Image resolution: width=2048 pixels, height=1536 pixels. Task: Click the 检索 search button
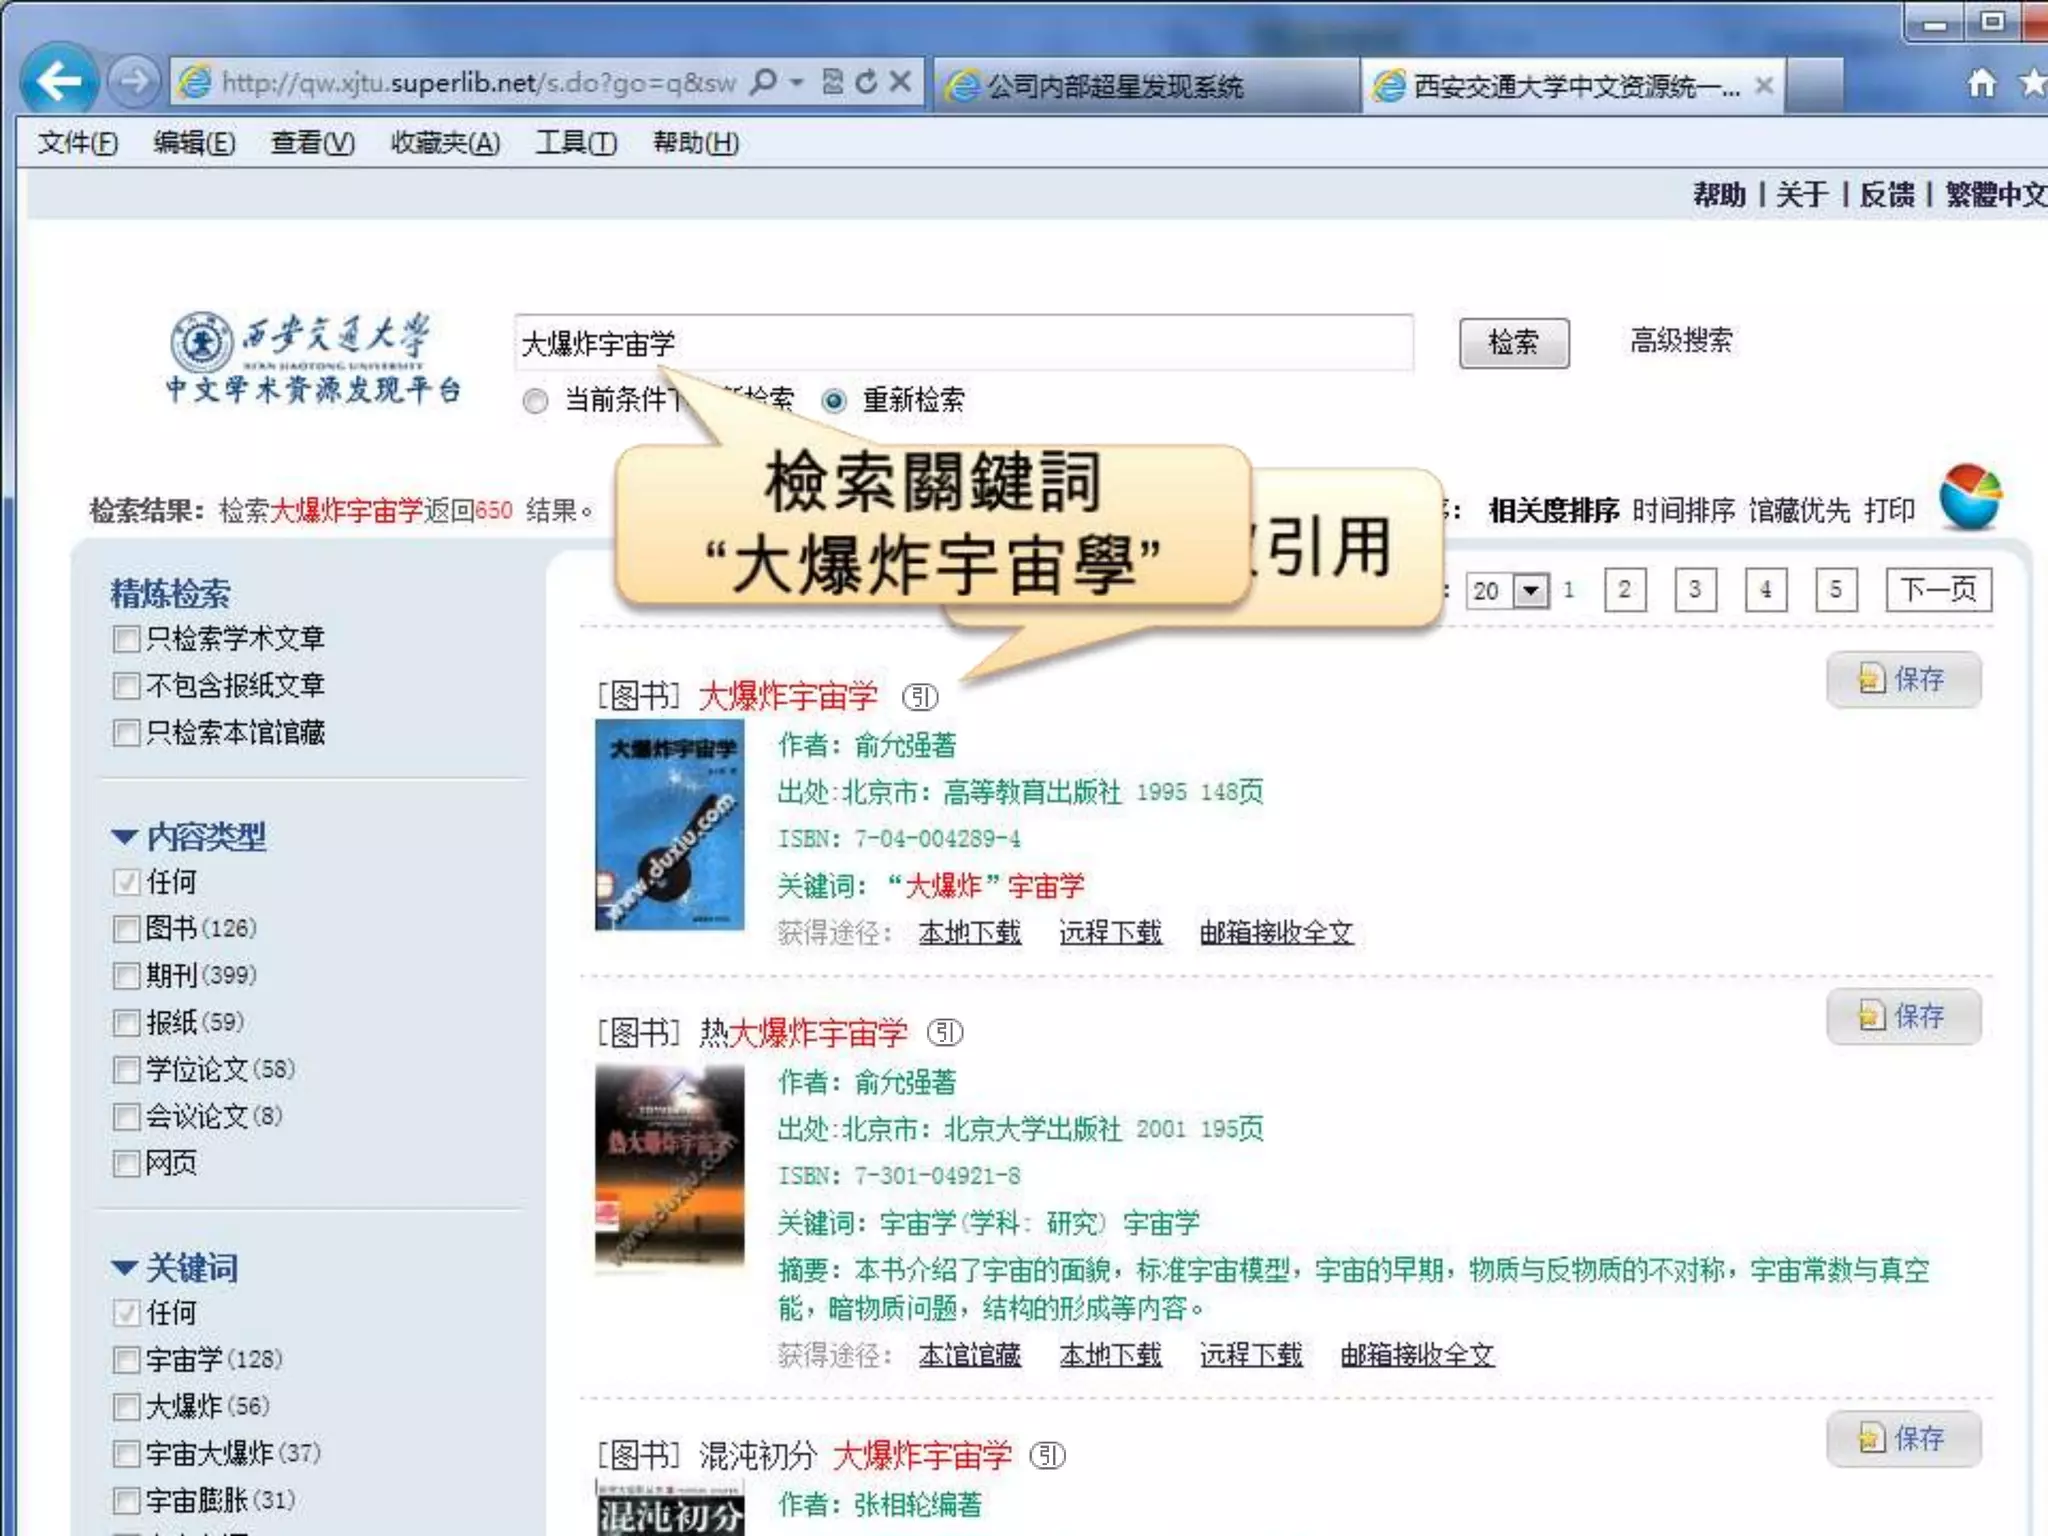coord(1513,343)
